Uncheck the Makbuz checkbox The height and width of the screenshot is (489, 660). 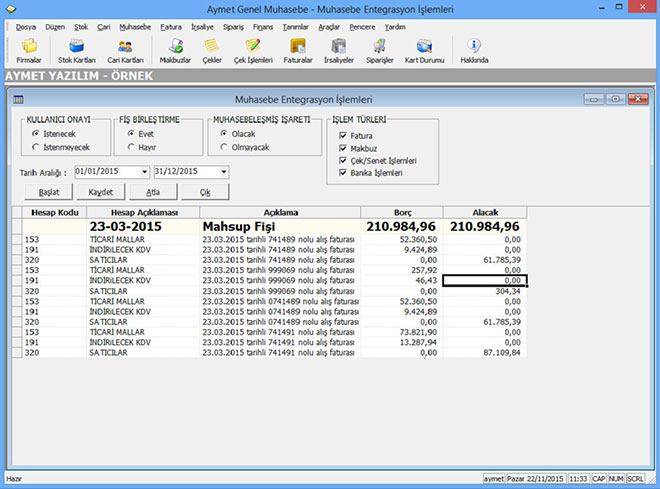[x=343, y=148]
